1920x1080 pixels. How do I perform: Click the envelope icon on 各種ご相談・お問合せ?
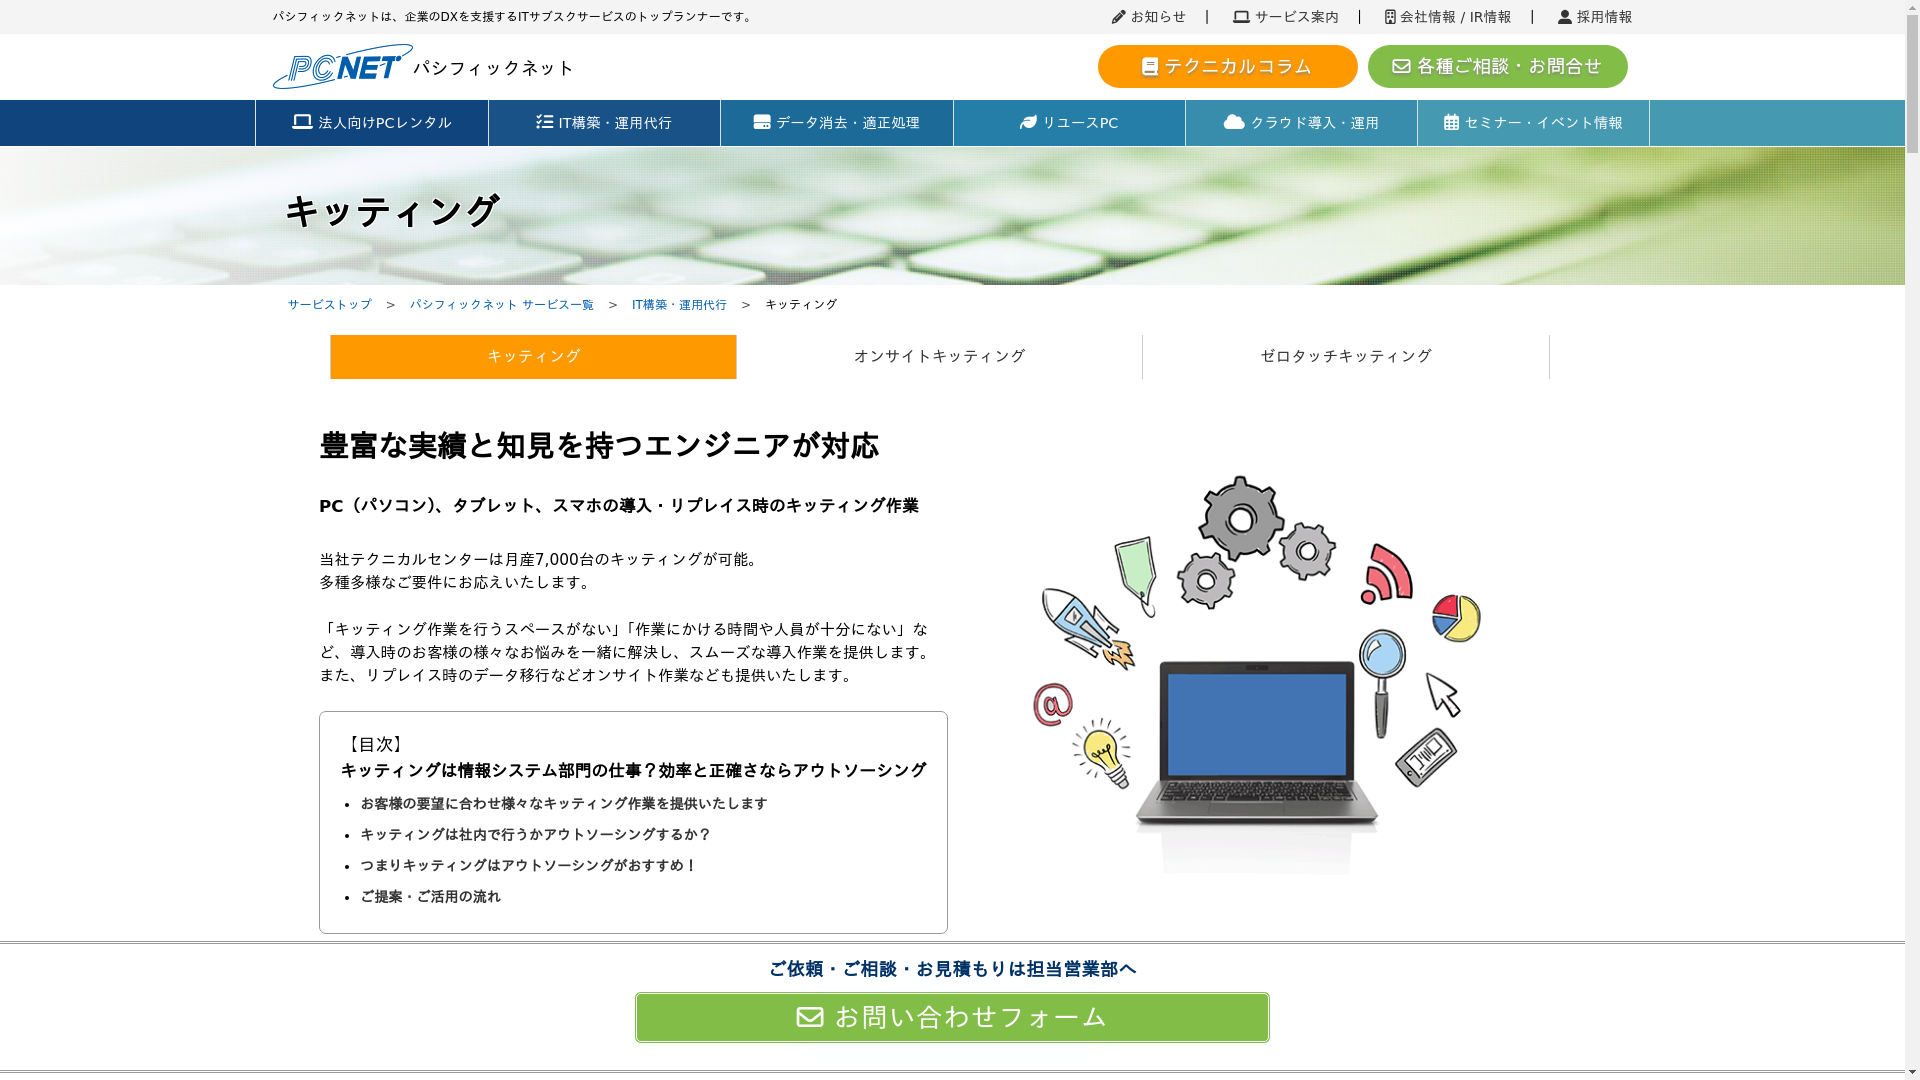tap(1401, 67)
